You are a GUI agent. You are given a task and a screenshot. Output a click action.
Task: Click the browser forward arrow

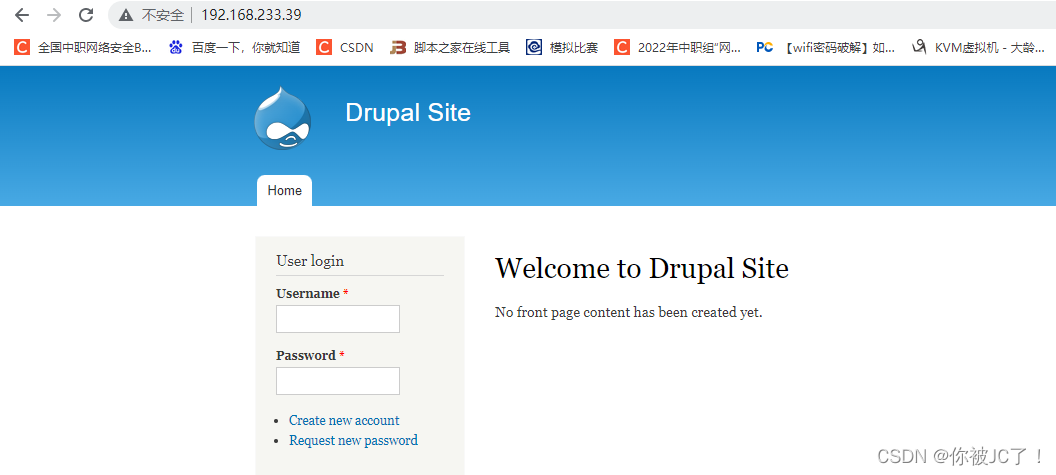(x=54, y=15)
